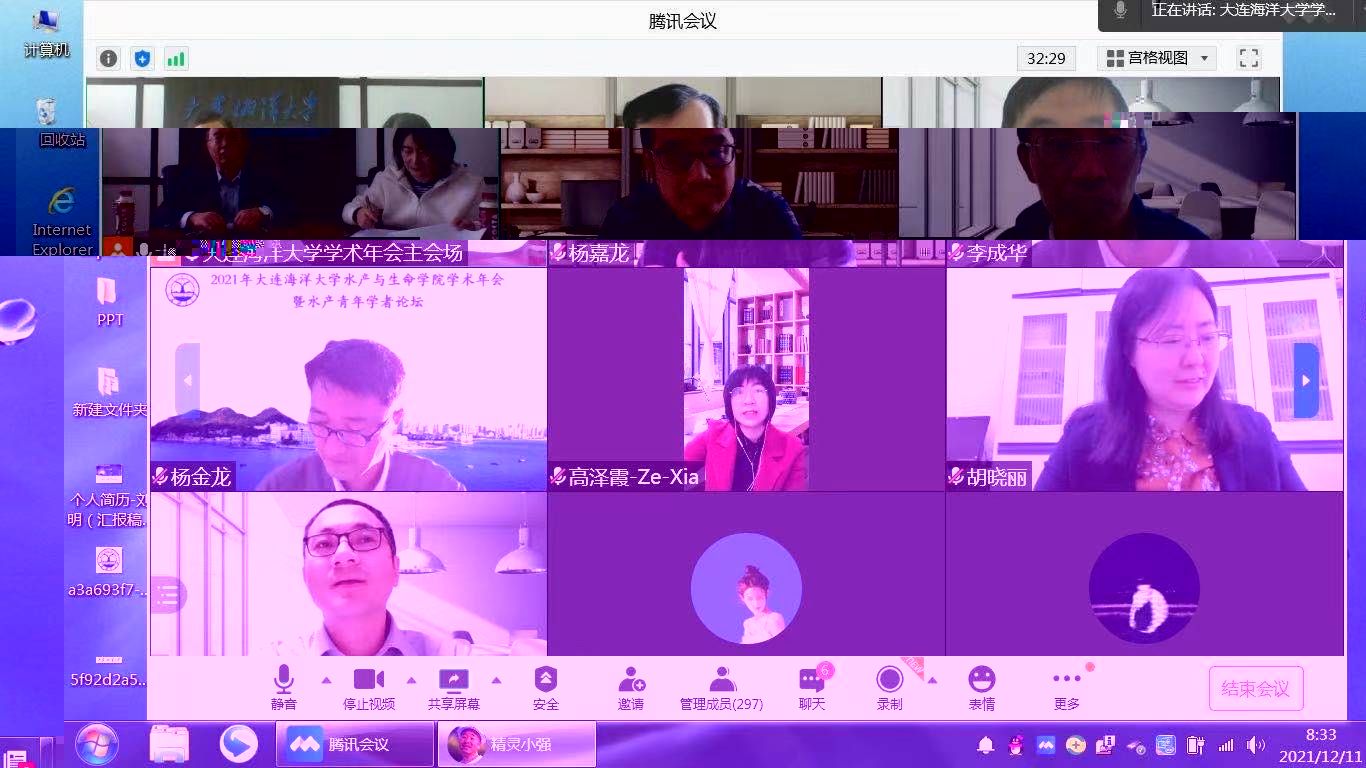
Task: Click the 胡晓丽 name label
Action: click(988, 477)
